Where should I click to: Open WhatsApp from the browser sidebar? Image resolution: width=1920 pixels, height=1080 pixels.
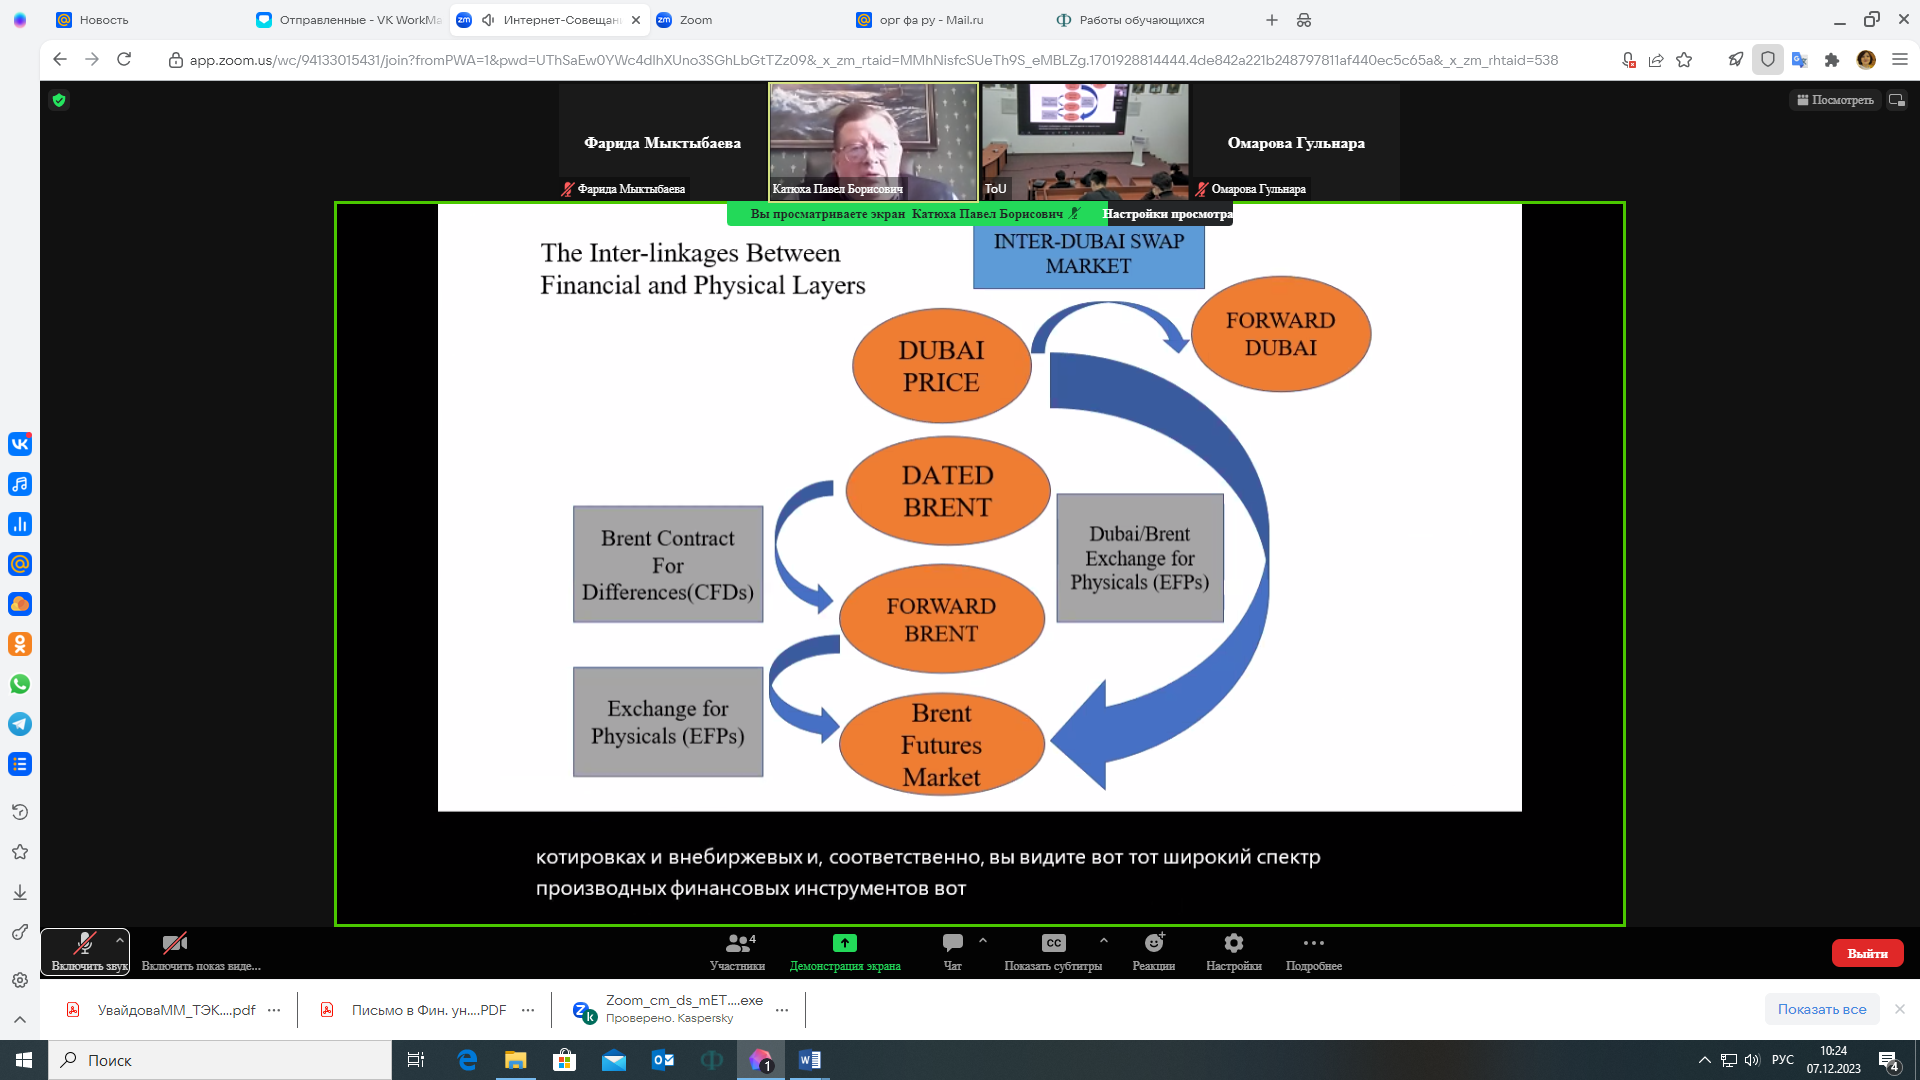point(20,684)
